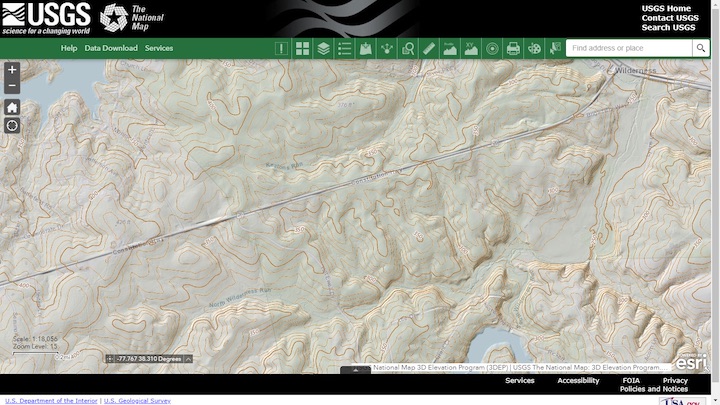720x405 pixels.
Task: Click the home default extent button
Action: 12,107
